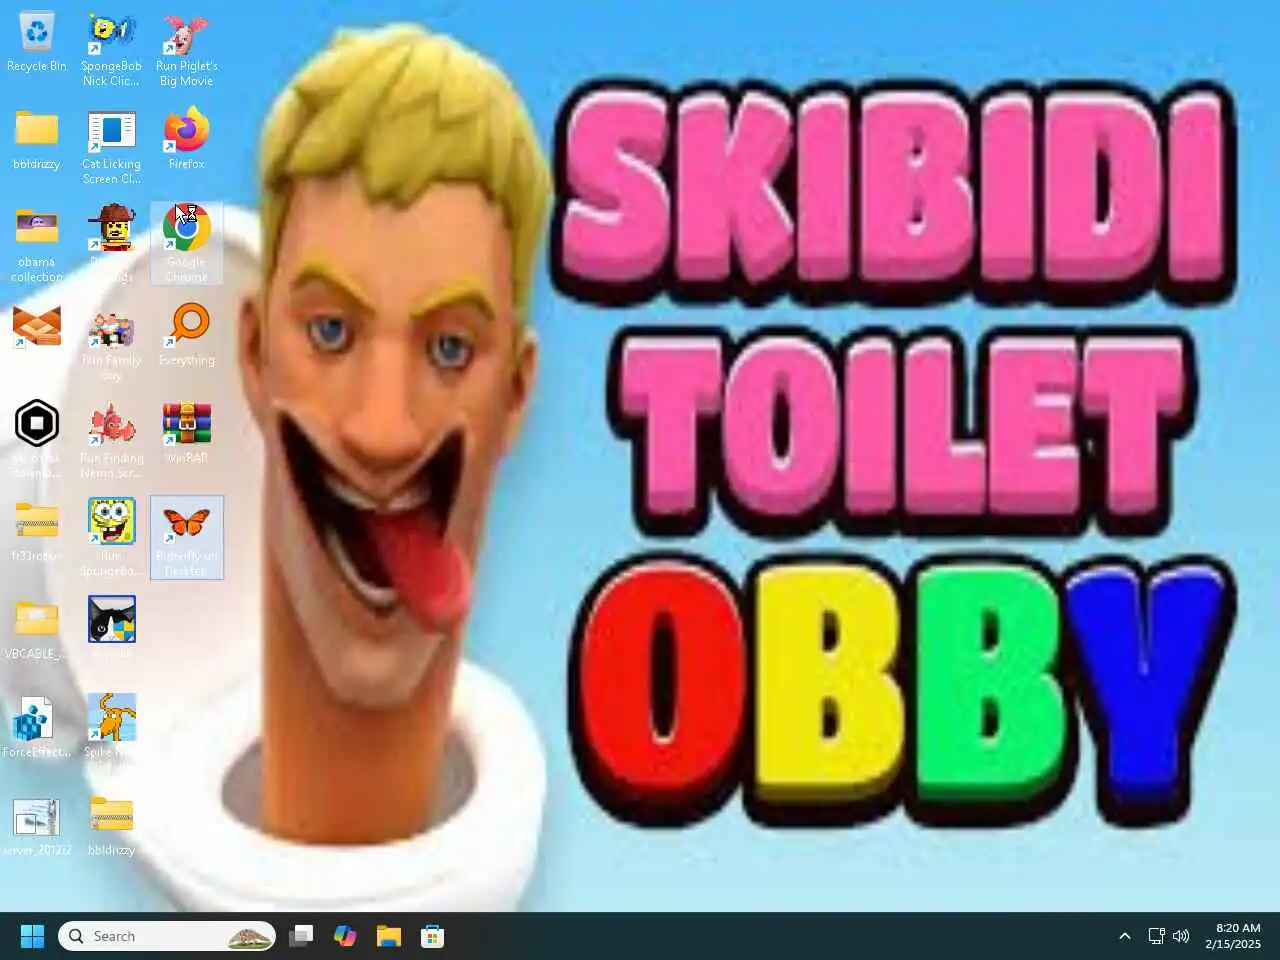Launch SpongeBob Nick Clic... shortcut
The width and height of the screenshot is (1280, 960).
pyautogui.click(x=111, y=50)
